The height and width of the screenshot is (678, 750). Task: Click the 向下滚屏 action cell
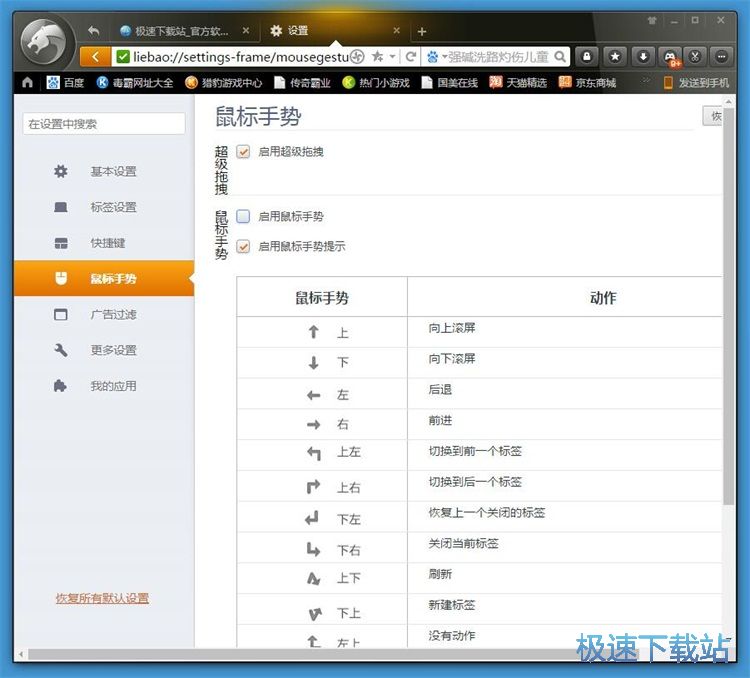564,363
